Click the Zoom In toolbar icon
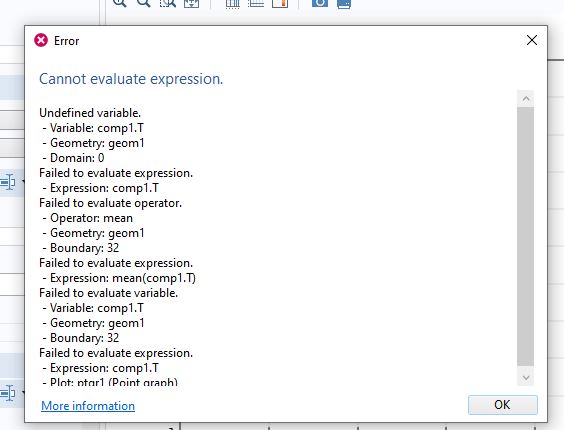 pos(120,3)
